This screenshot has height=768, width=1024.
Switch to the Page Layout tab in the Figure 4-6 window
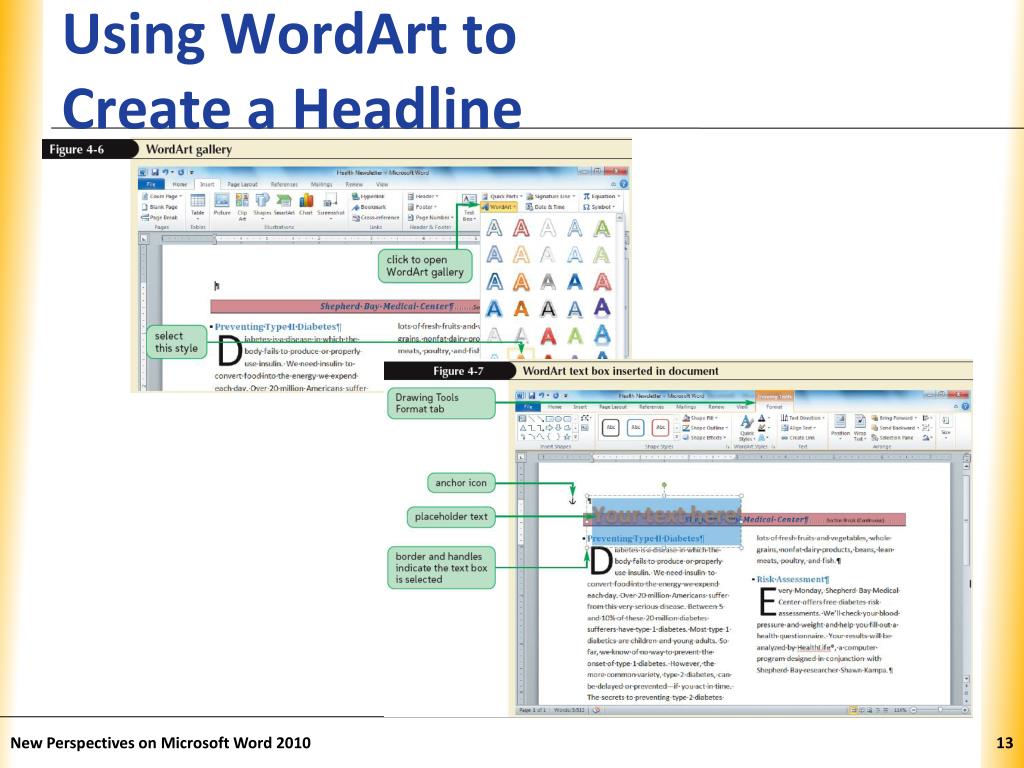(x=242, y=185)
